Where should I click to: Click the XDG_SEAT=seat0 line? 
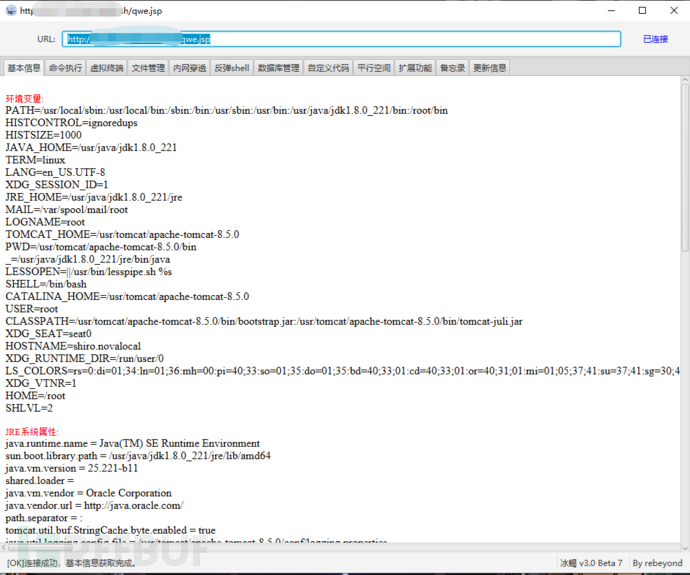pyautogui.click(x=48, y=333)
